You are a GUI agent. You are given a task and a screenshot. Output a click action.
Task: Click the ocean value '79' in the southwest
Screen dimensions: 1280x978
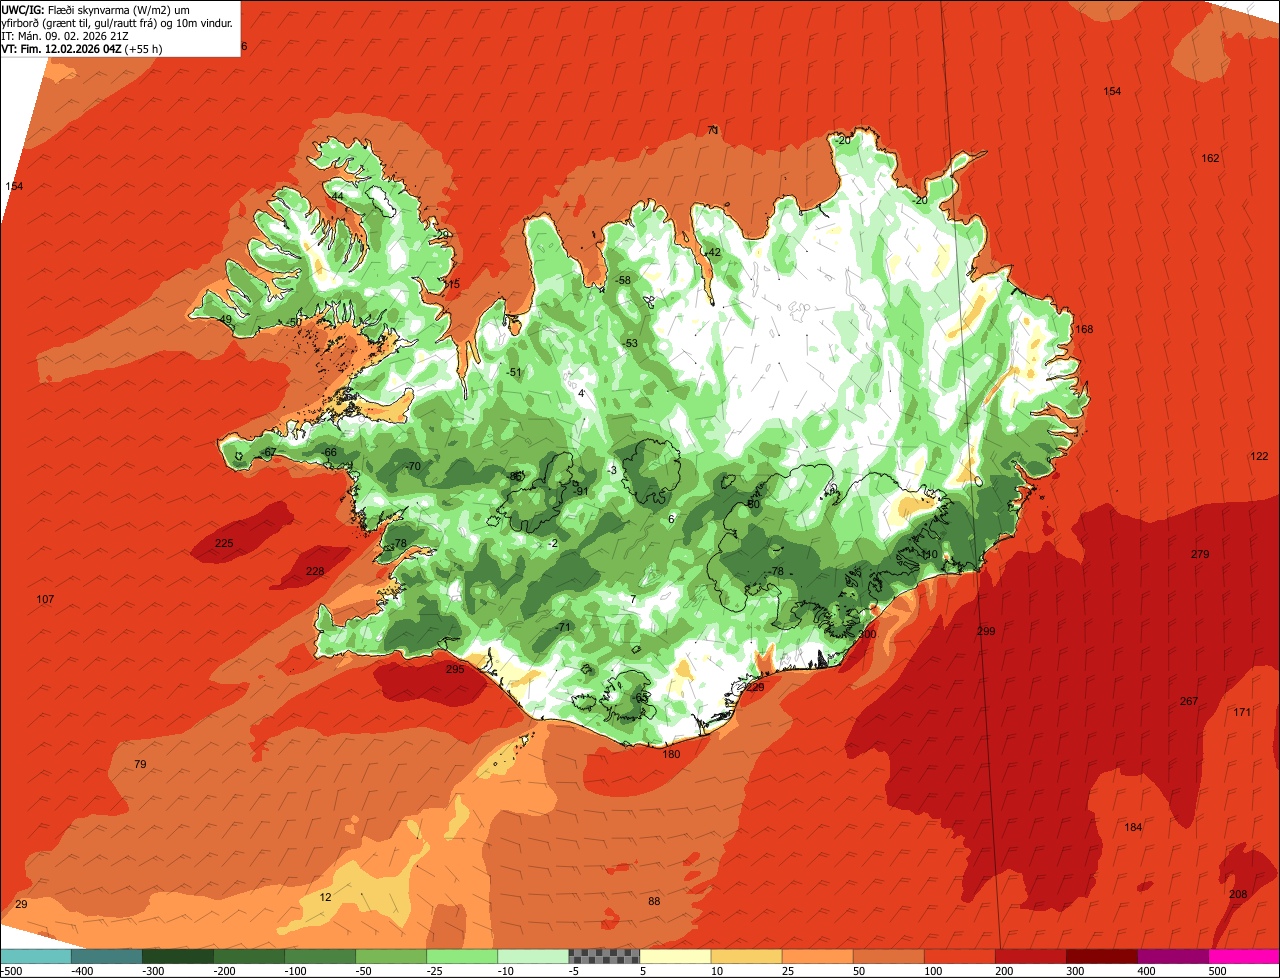click(140, 764)
